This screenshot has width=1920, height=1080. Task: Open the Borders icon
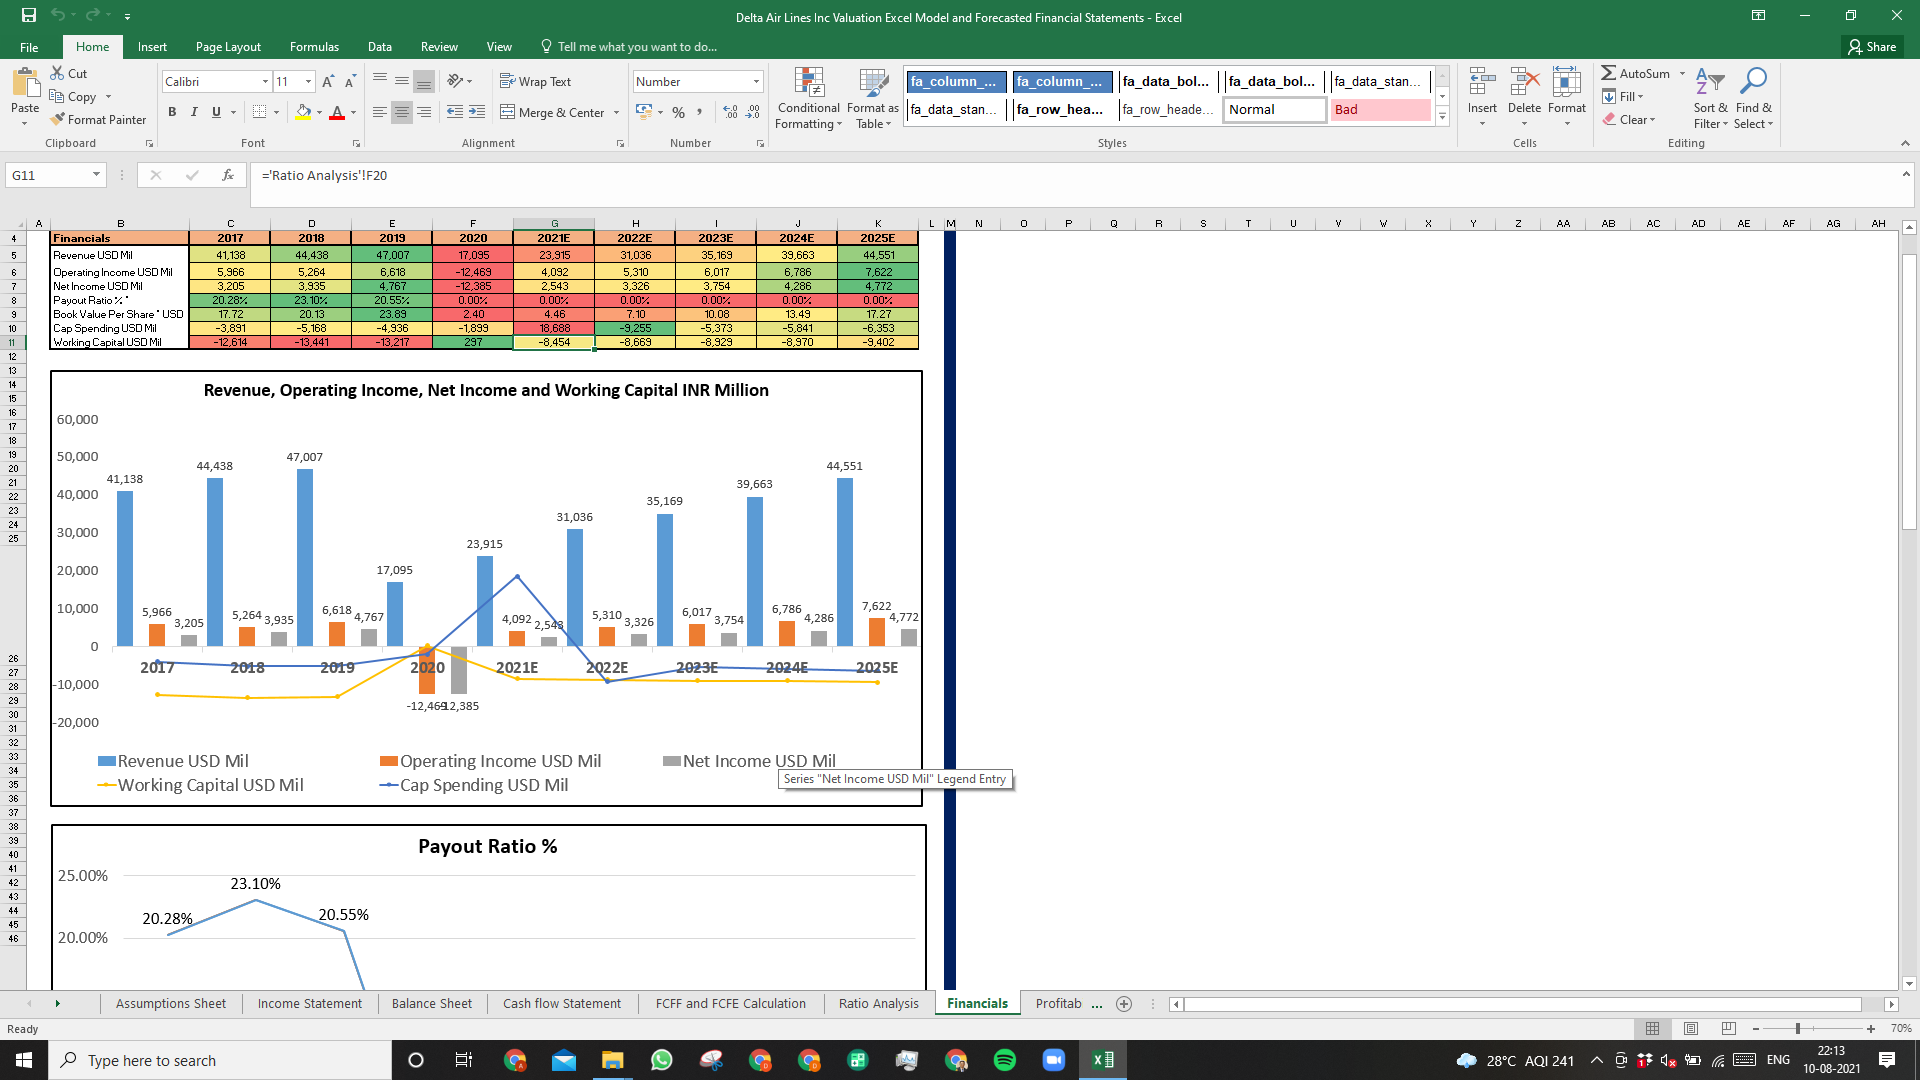(260, 112)
